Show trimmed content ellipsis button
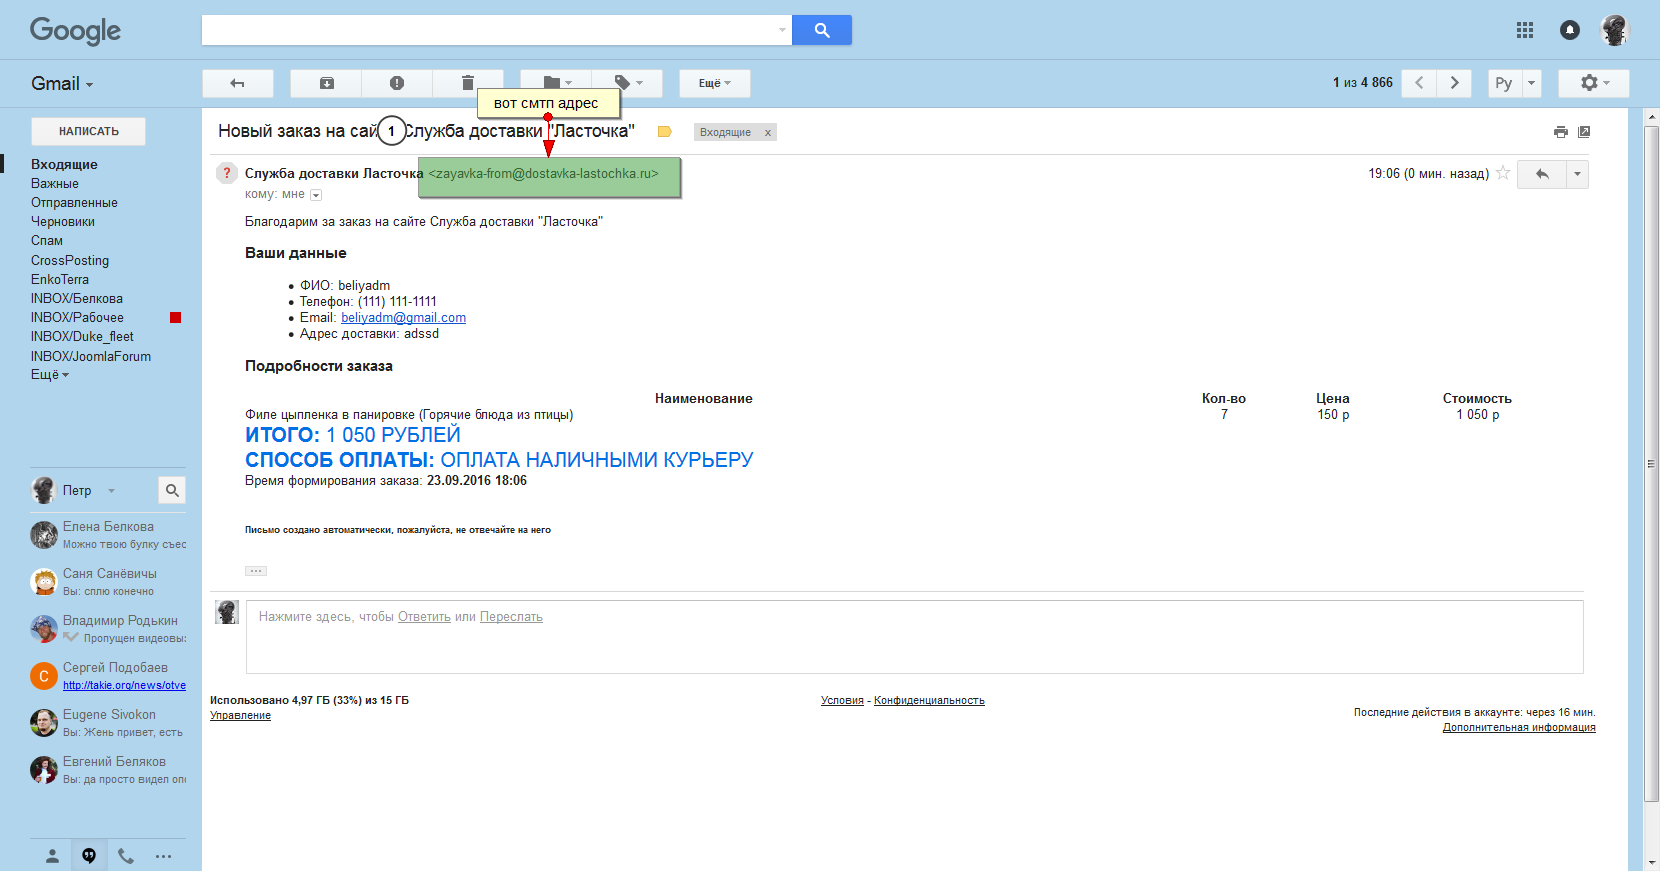The image size is (1660, 871). tap(256, 571)
